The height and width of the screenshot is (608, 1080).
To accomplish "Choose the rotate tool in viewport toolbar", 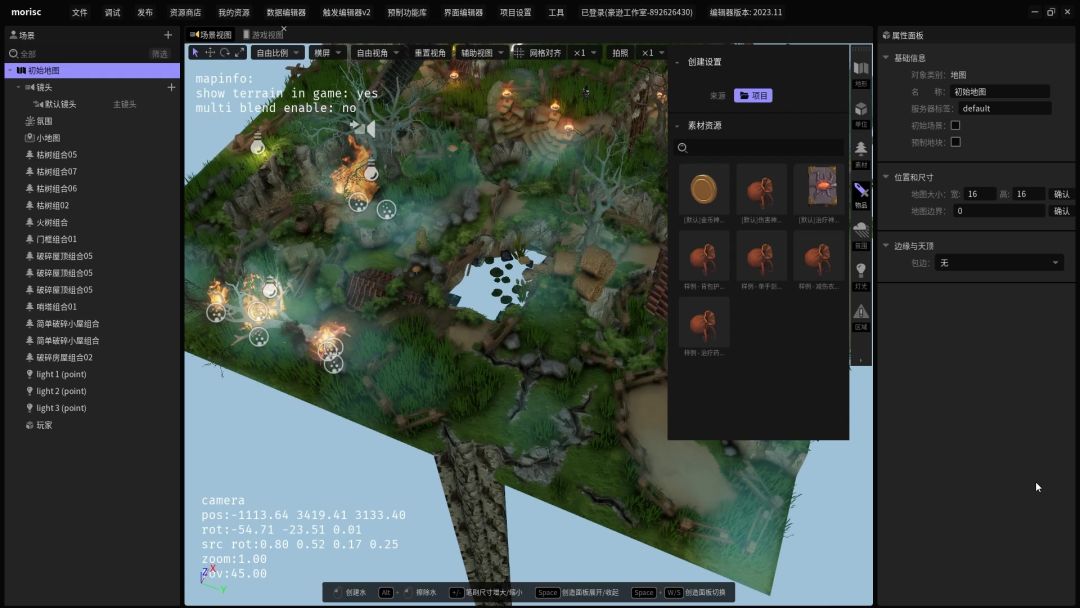I will 225,53.
